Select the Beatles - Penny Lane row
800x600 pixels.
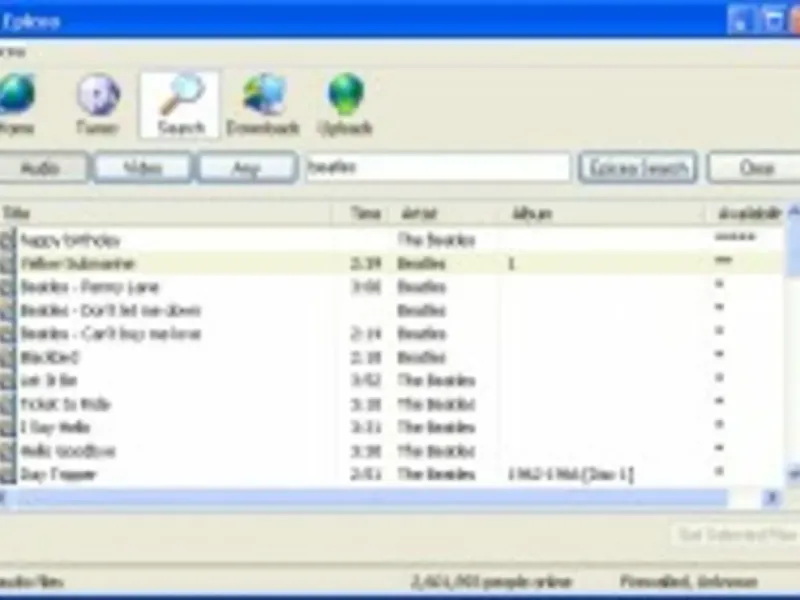coord(392,287)
